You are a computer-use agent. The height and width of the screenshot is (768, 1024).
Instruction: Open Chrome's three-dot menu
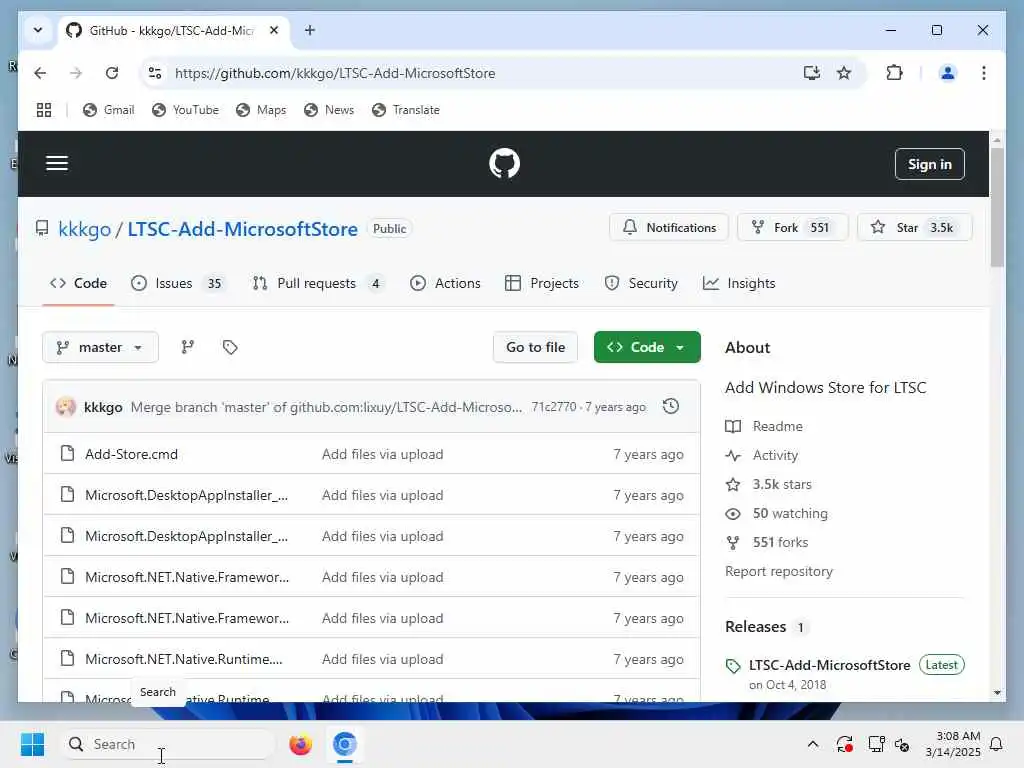coord(984,73)
